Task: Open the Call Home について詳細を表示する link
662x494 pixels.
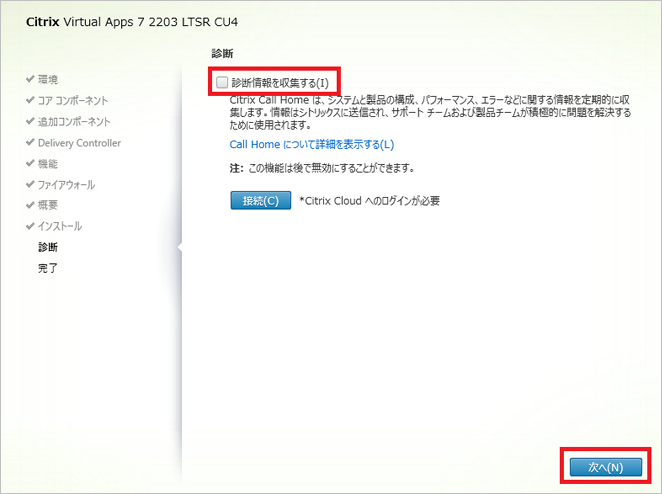Action: pos(312,144)
